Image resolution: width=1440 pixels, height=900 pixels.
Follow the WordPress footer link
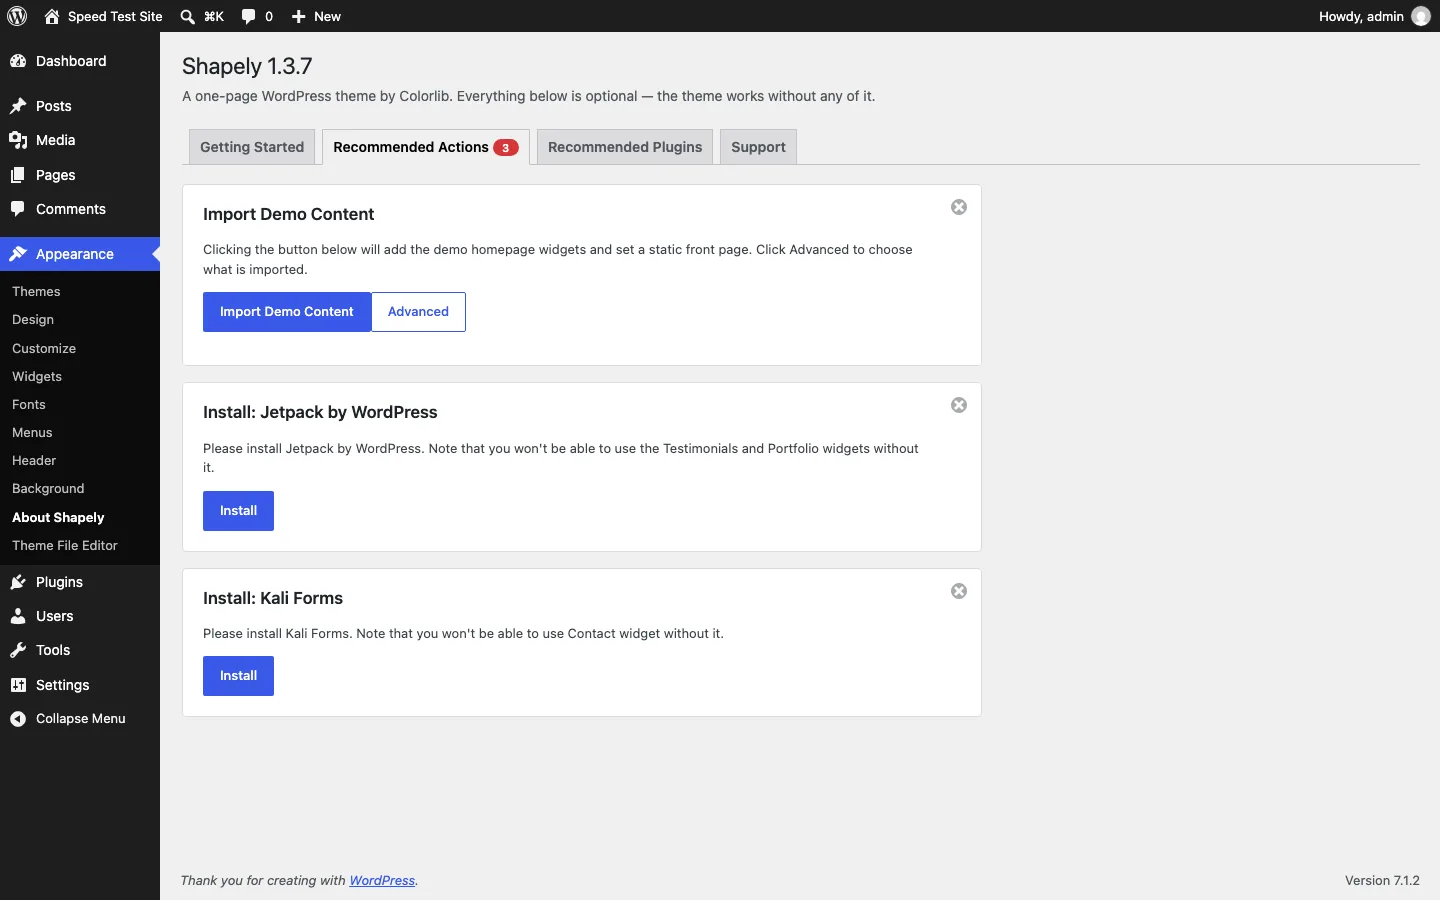[x=382, y=881]
